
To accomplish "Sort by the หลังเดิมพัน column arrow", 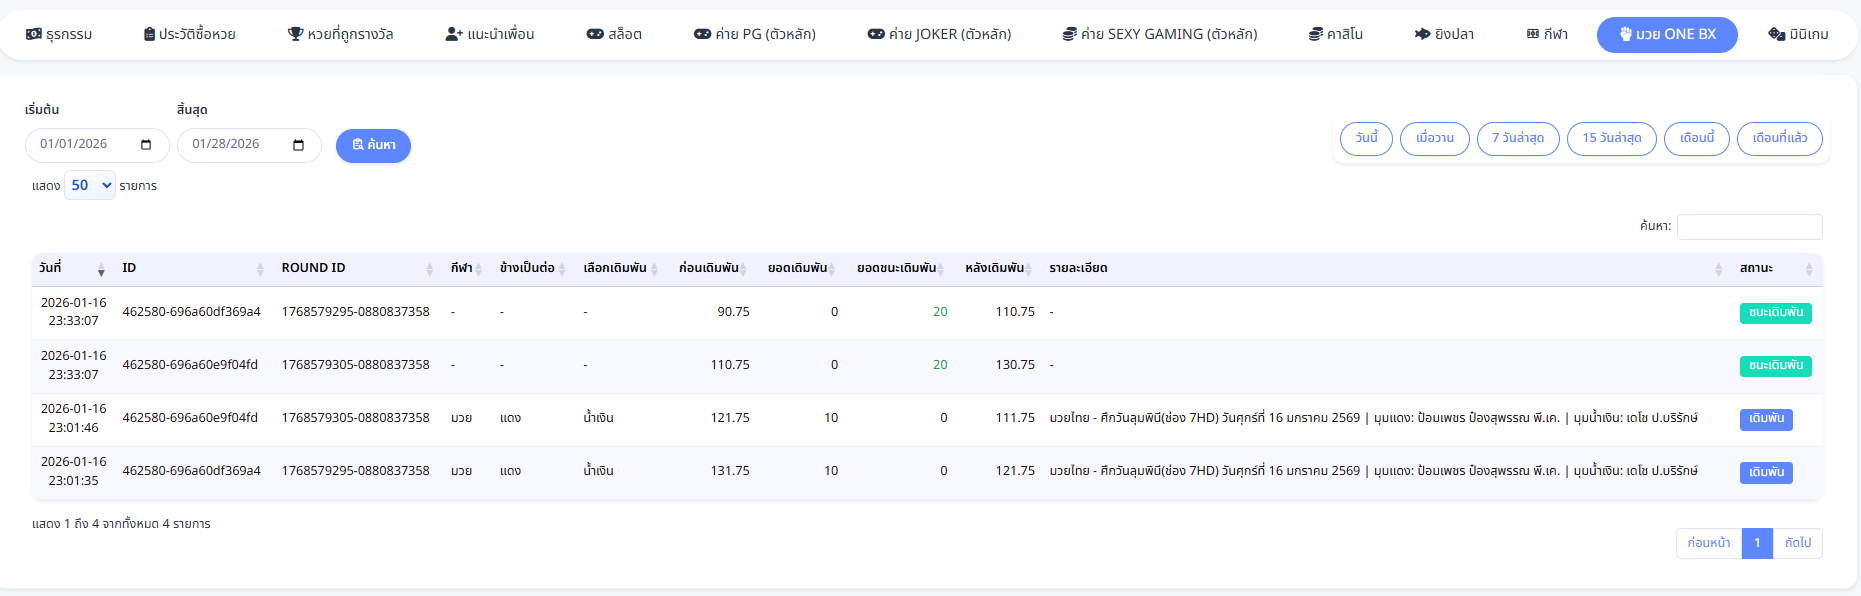I will 1029,269.
